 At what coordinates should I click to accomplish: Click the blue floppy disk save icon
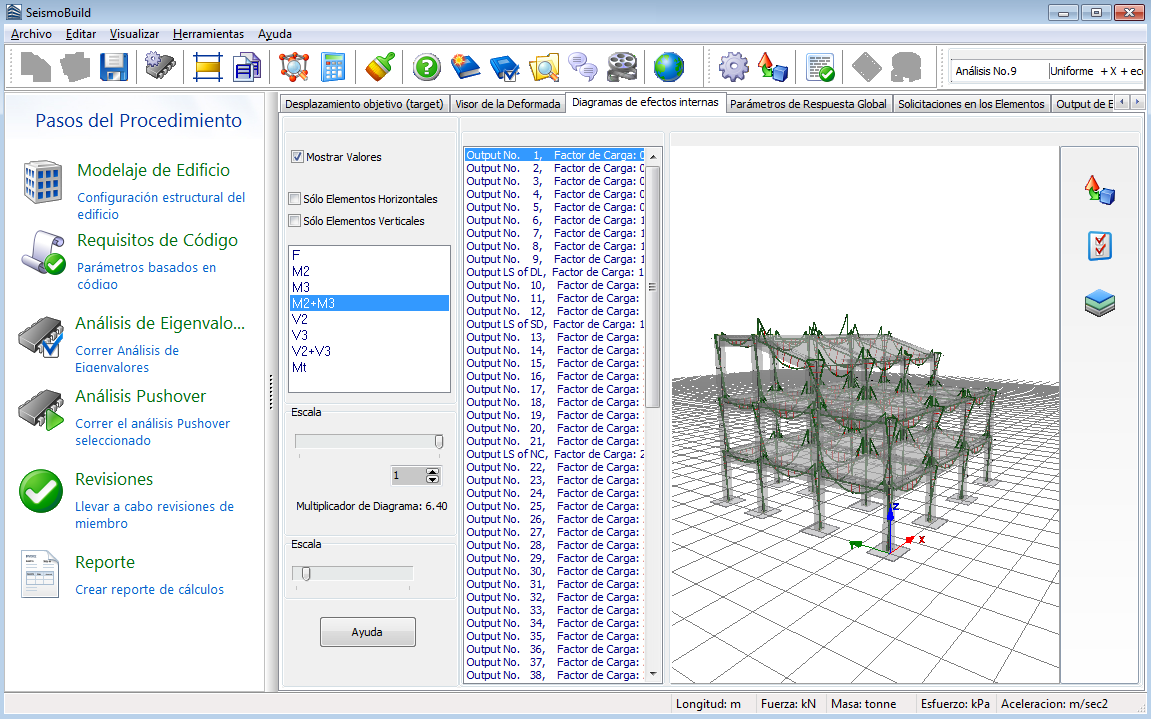tap(113, 67)
